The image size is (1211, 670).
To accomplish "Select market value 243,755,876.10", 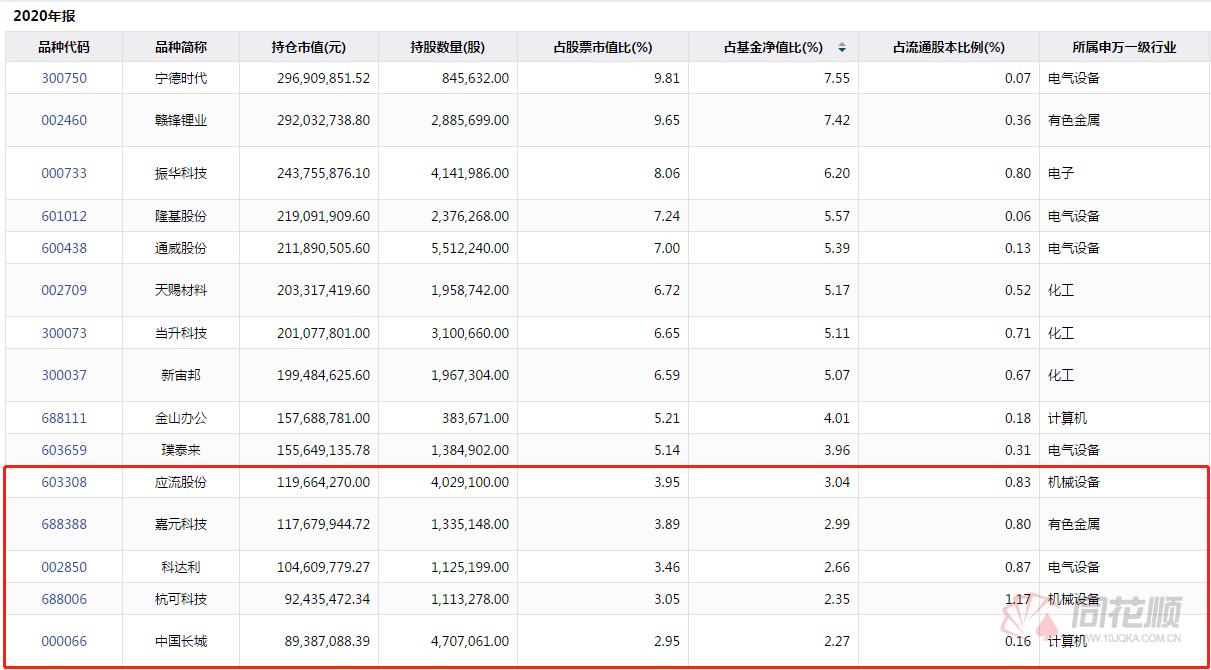I will [323, 173].
